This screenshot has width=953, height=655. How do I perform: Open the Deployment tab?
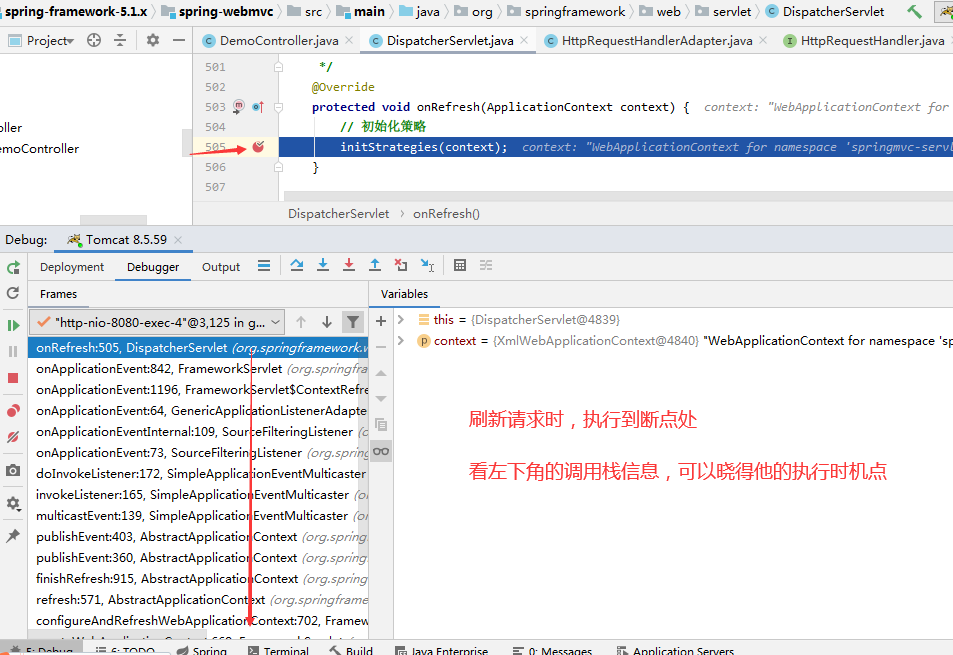tap(72, 267)
